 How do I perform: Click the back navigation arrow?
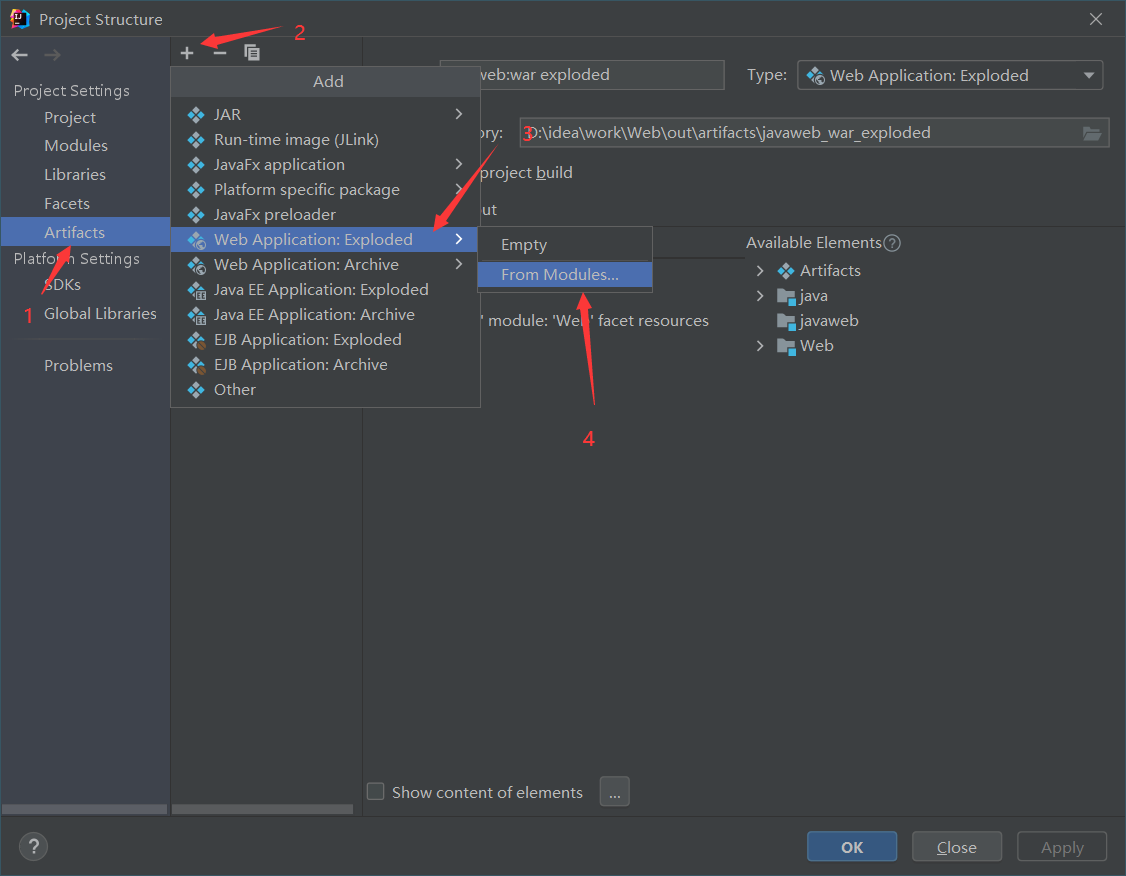18,55
